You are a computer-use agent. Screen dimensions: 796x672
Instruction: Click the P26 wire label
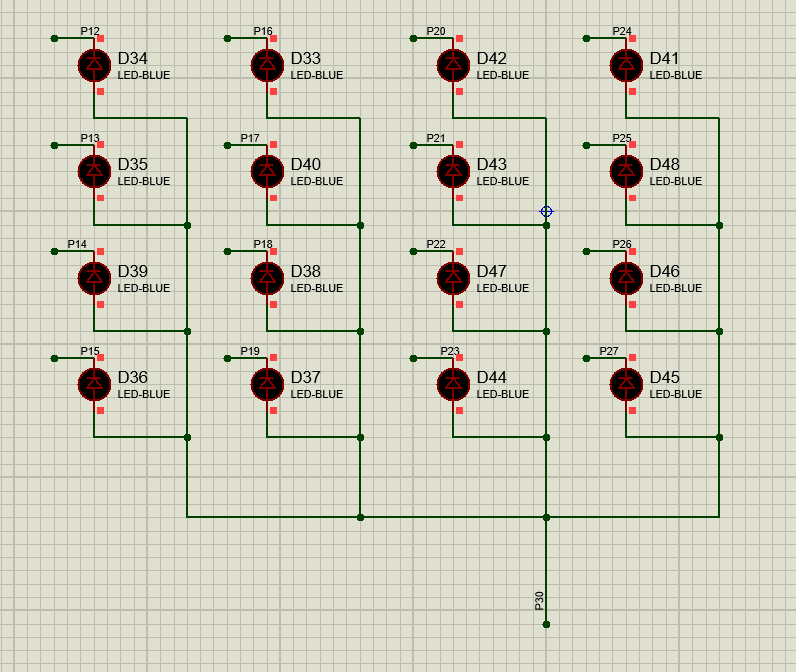(622, 244)
